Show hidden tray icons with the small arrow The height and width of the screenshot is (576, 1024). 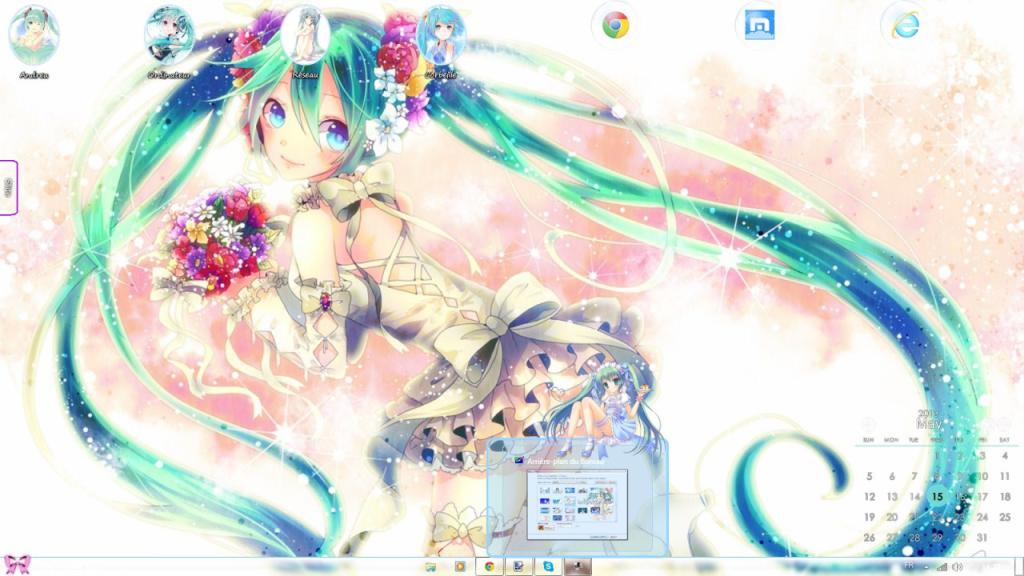[926, 567]
